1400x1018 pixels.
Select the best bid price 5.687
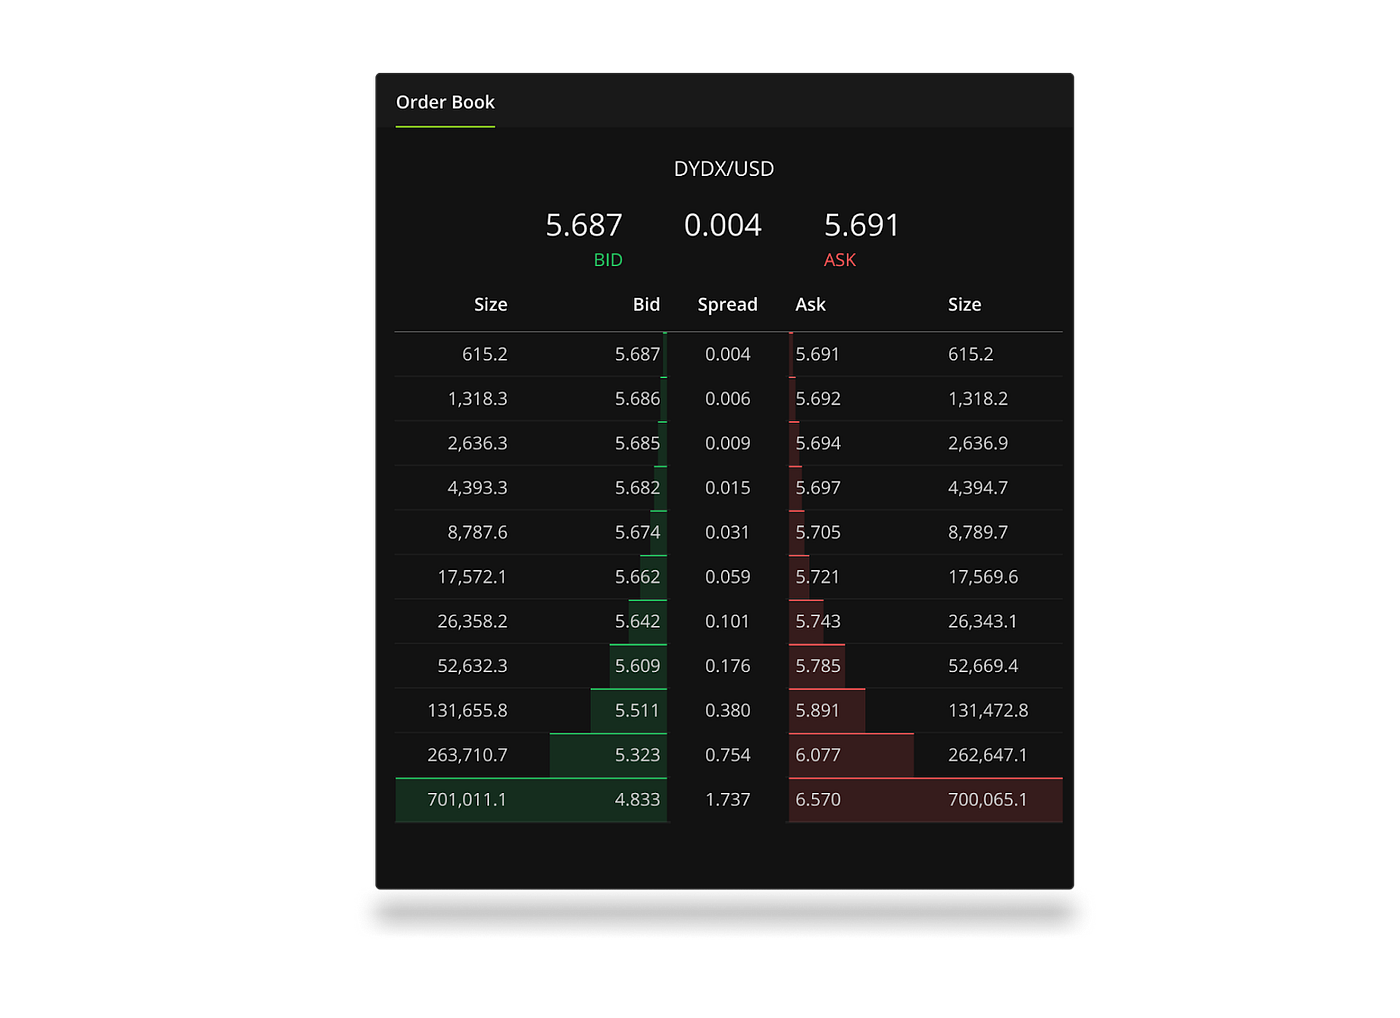(x=584, y=224)
